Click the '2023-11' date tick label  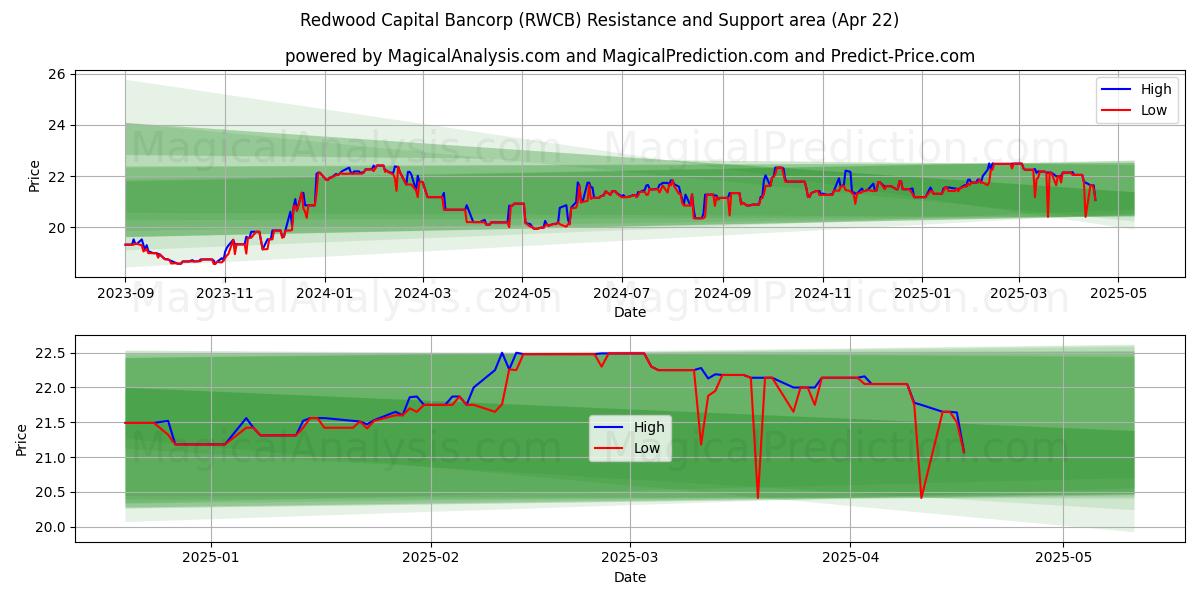click(224, 294)
